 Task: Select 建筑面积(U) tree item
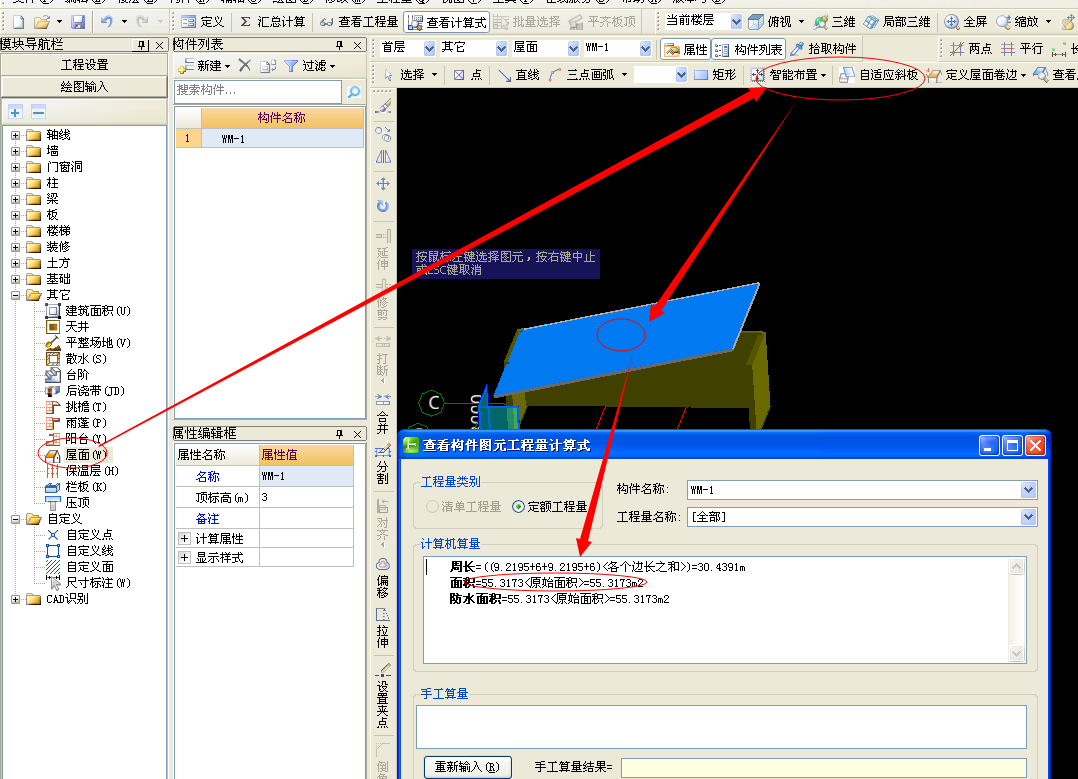coord(88,311)
